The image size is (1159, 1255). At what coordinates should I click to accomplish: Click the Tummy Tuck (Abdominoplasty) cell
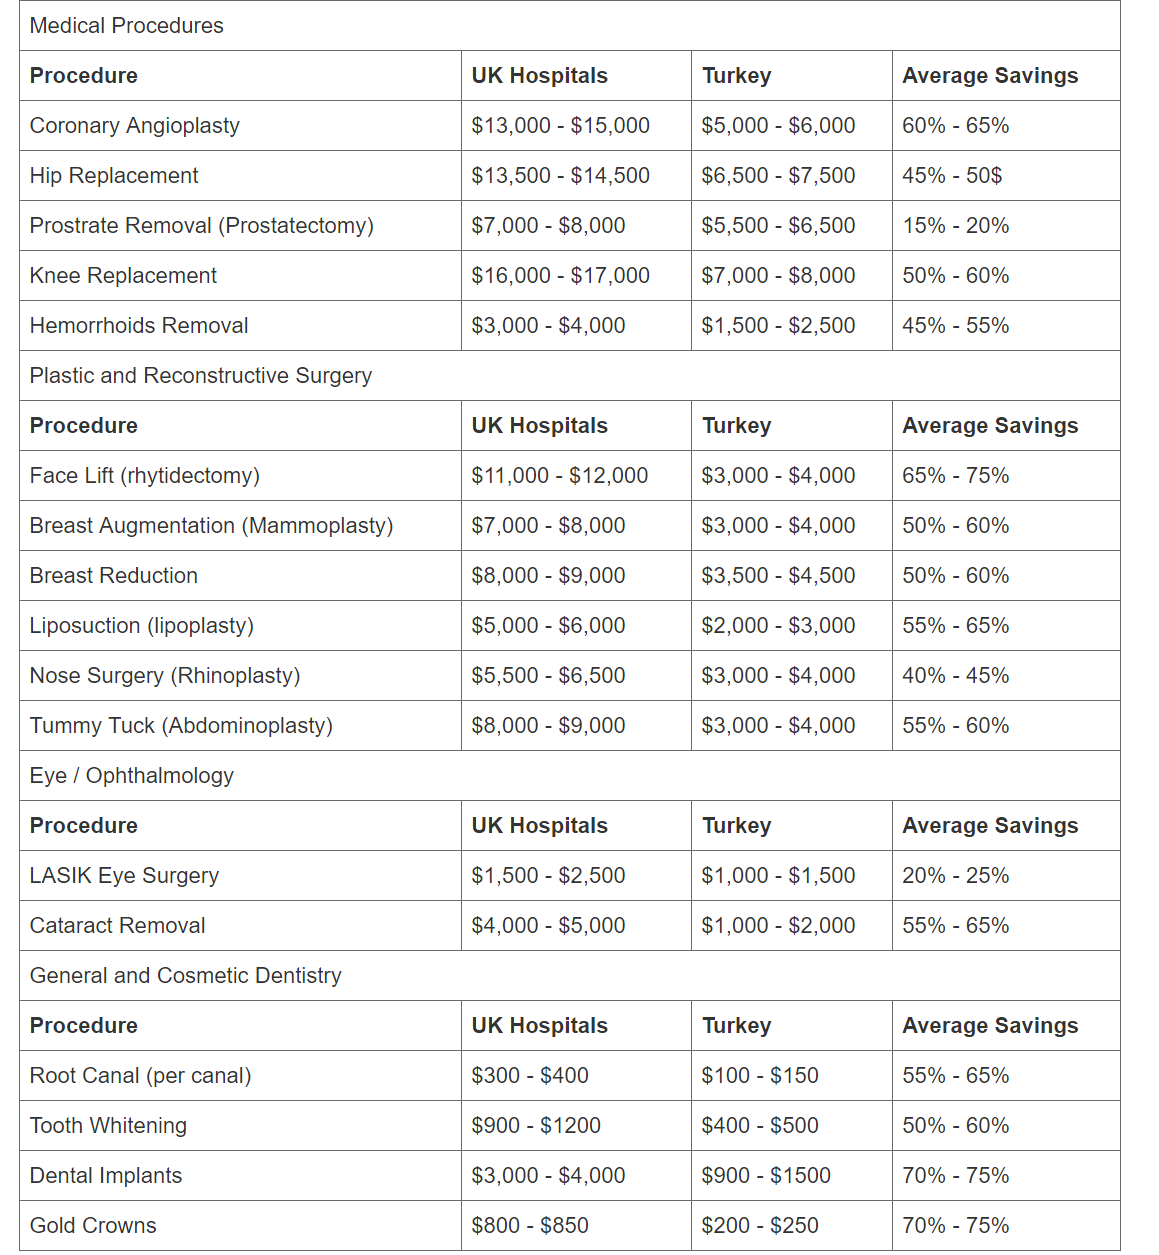[x=181, y=726]
